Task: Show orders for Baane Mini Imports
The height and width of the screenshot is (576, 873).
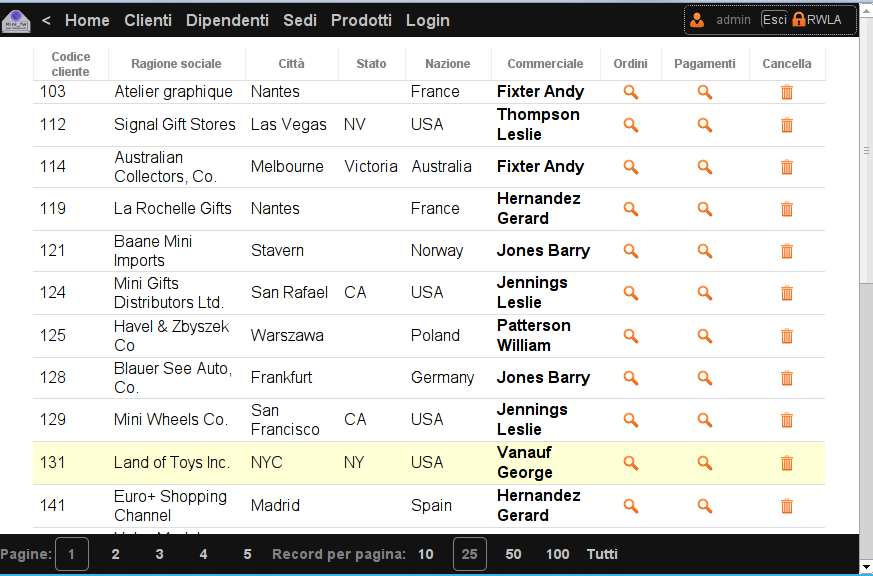Action: click(x=631, y=251)
